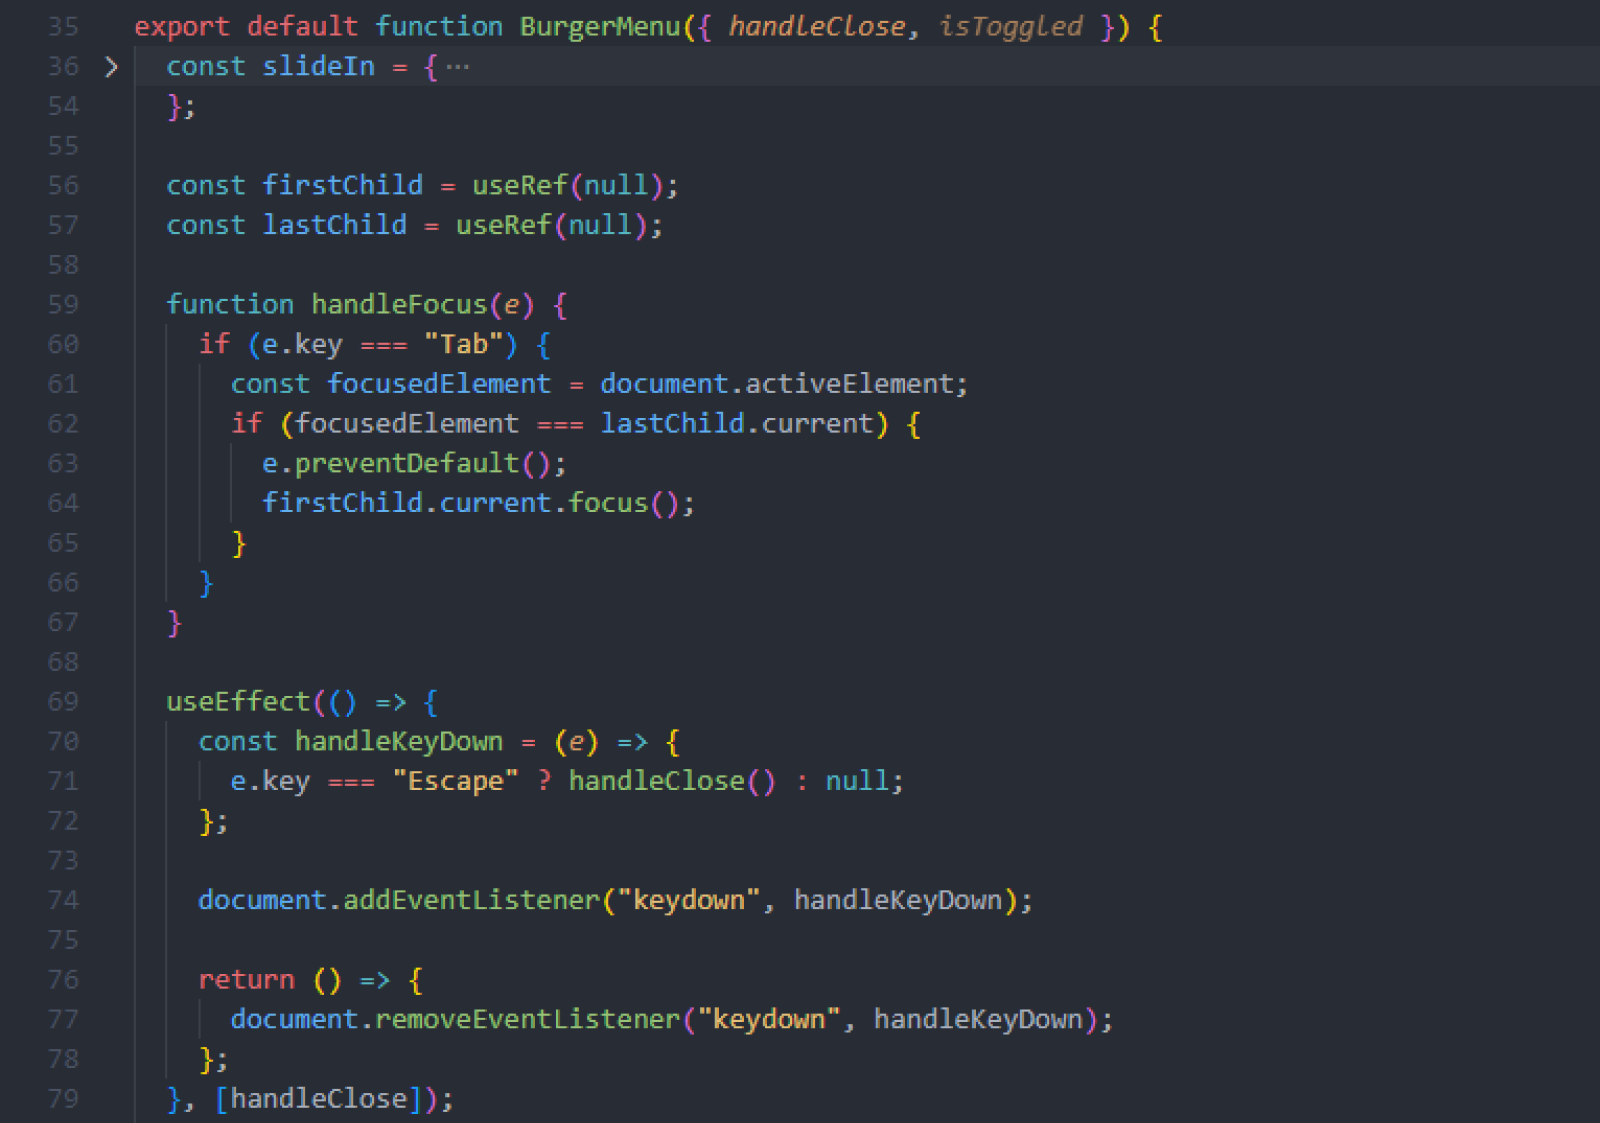Screen dimensions: 1600x1123
Task: Click the function keyword on line 59
Action: (x=230, y=305)
